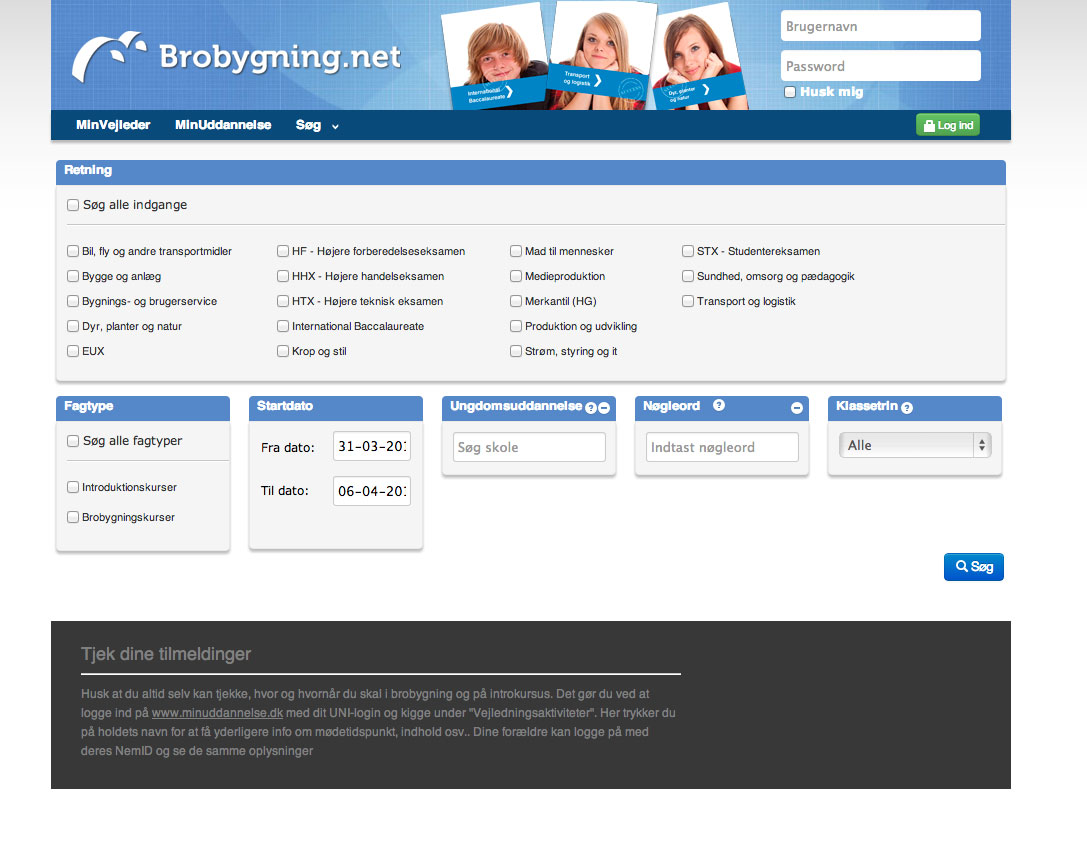Viewport: 1087px width, 842px height.
Task: Check Strøm, styring og it
Action: click(x=516, y=351)
